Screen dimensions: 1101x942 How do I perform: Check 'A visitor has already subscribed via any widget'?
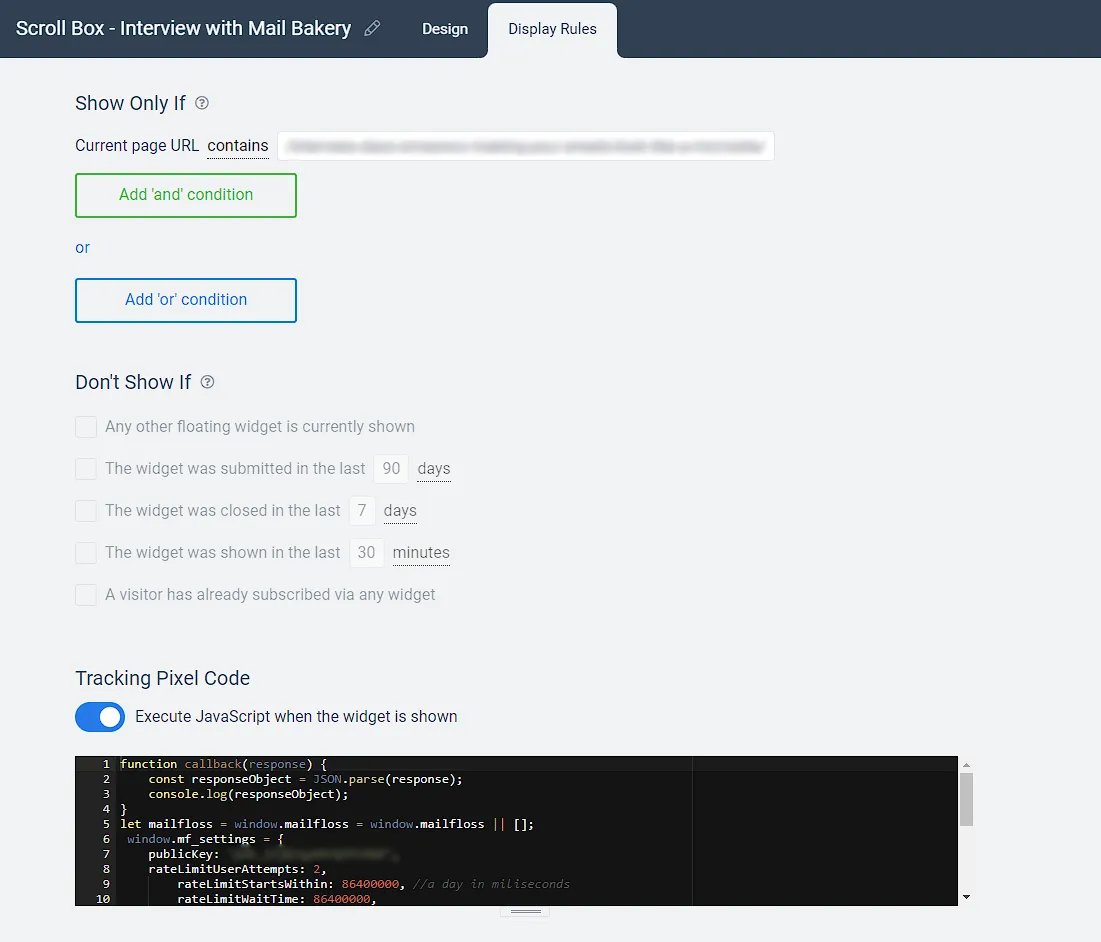tap(86, 595)
